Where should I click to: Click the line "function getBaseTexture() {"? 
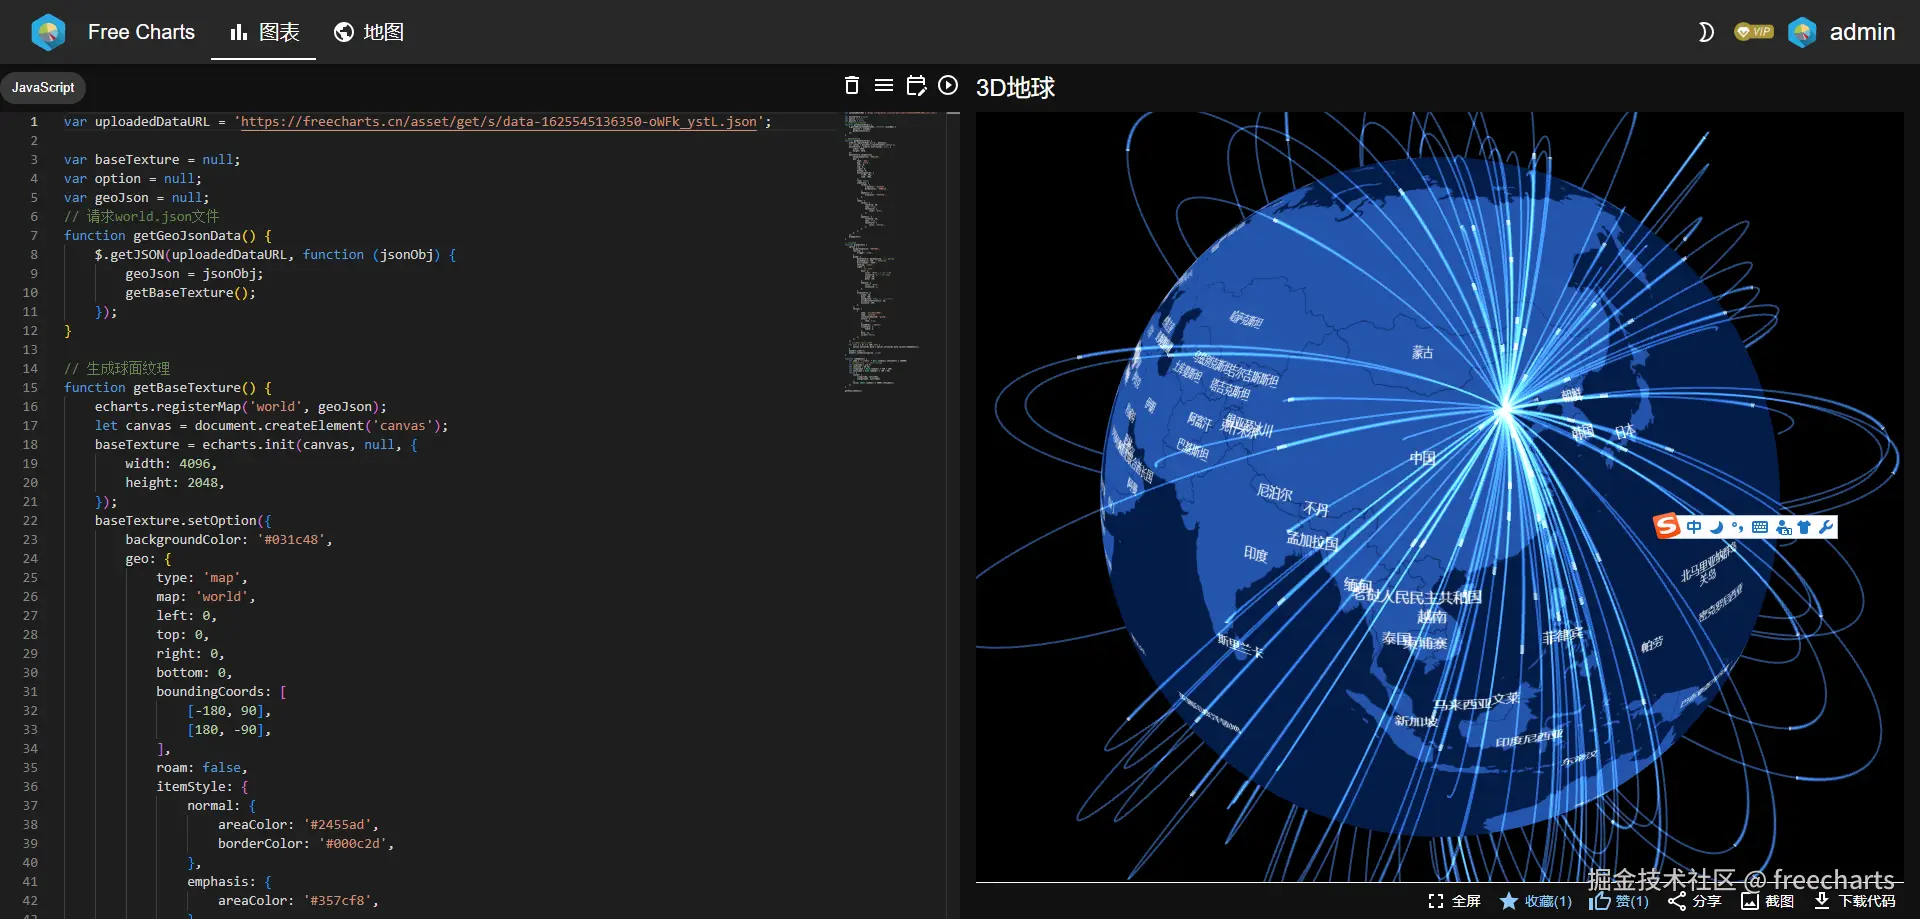click(x=168, y=388)
